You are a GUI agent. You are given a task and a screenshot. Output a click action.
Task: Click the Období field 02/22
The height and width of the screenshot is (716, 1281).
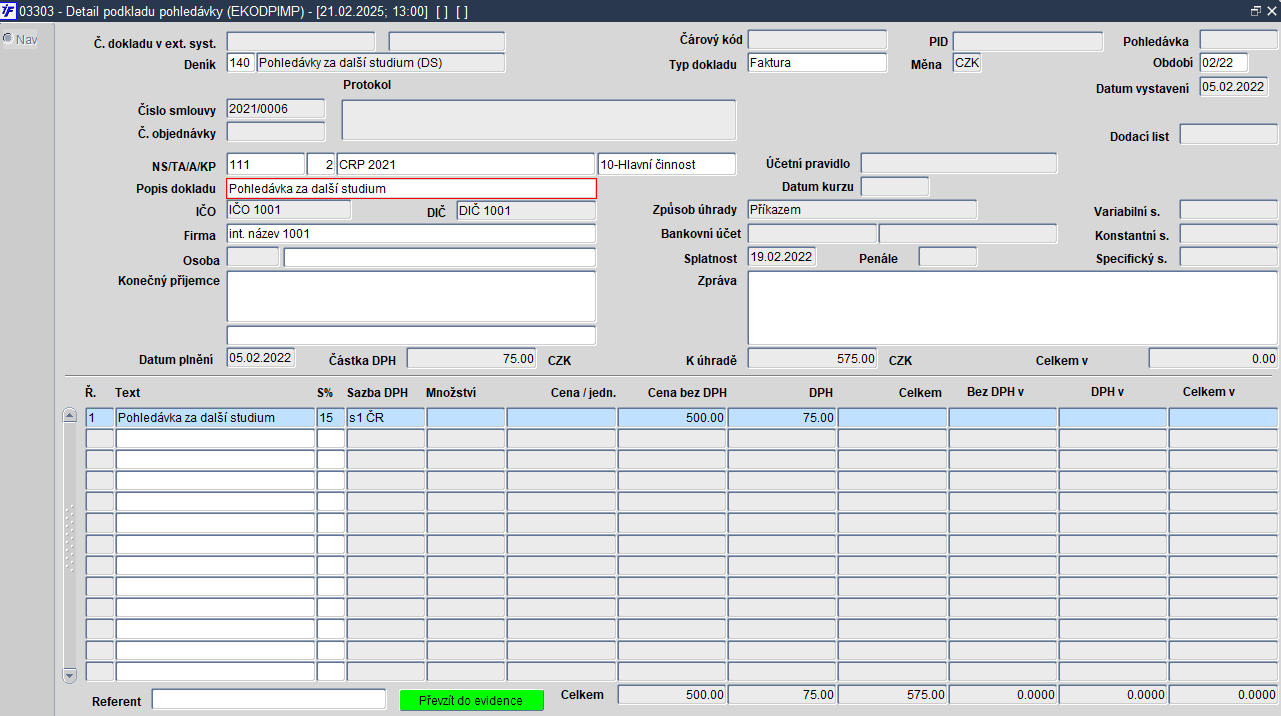pyautogui.click(x=1224, y=63)
